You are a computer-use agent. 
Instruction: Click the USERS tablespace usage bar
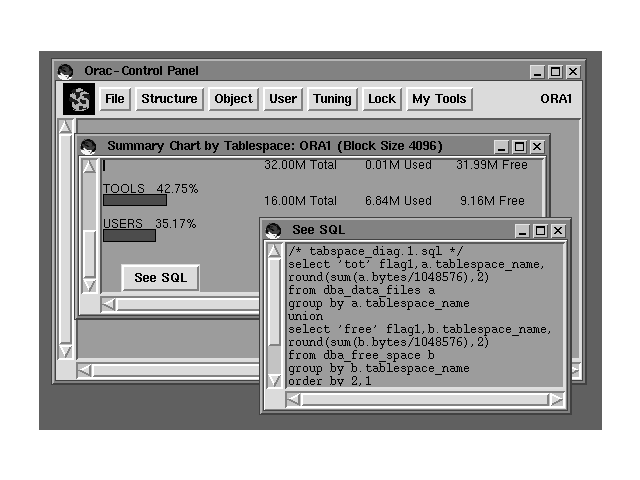pos(129,236)
